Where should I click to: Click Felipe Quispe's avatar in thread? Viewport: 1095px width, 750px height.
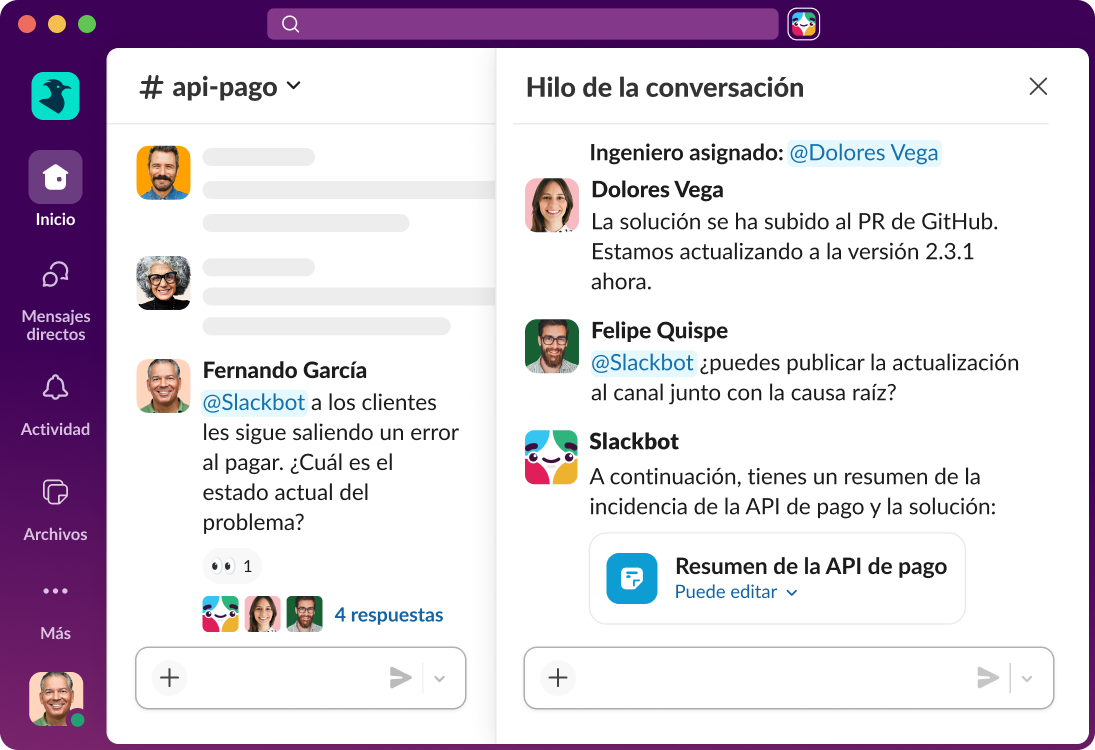tap(552, 346)
